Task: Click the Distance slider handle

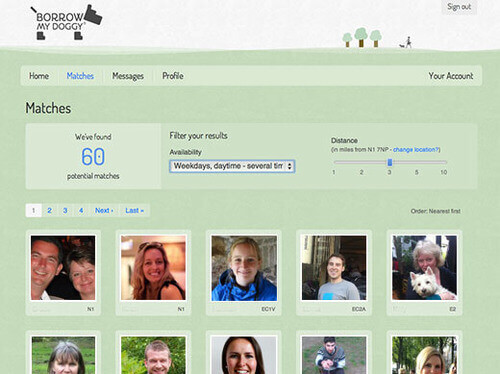Action: coord(390,162)
